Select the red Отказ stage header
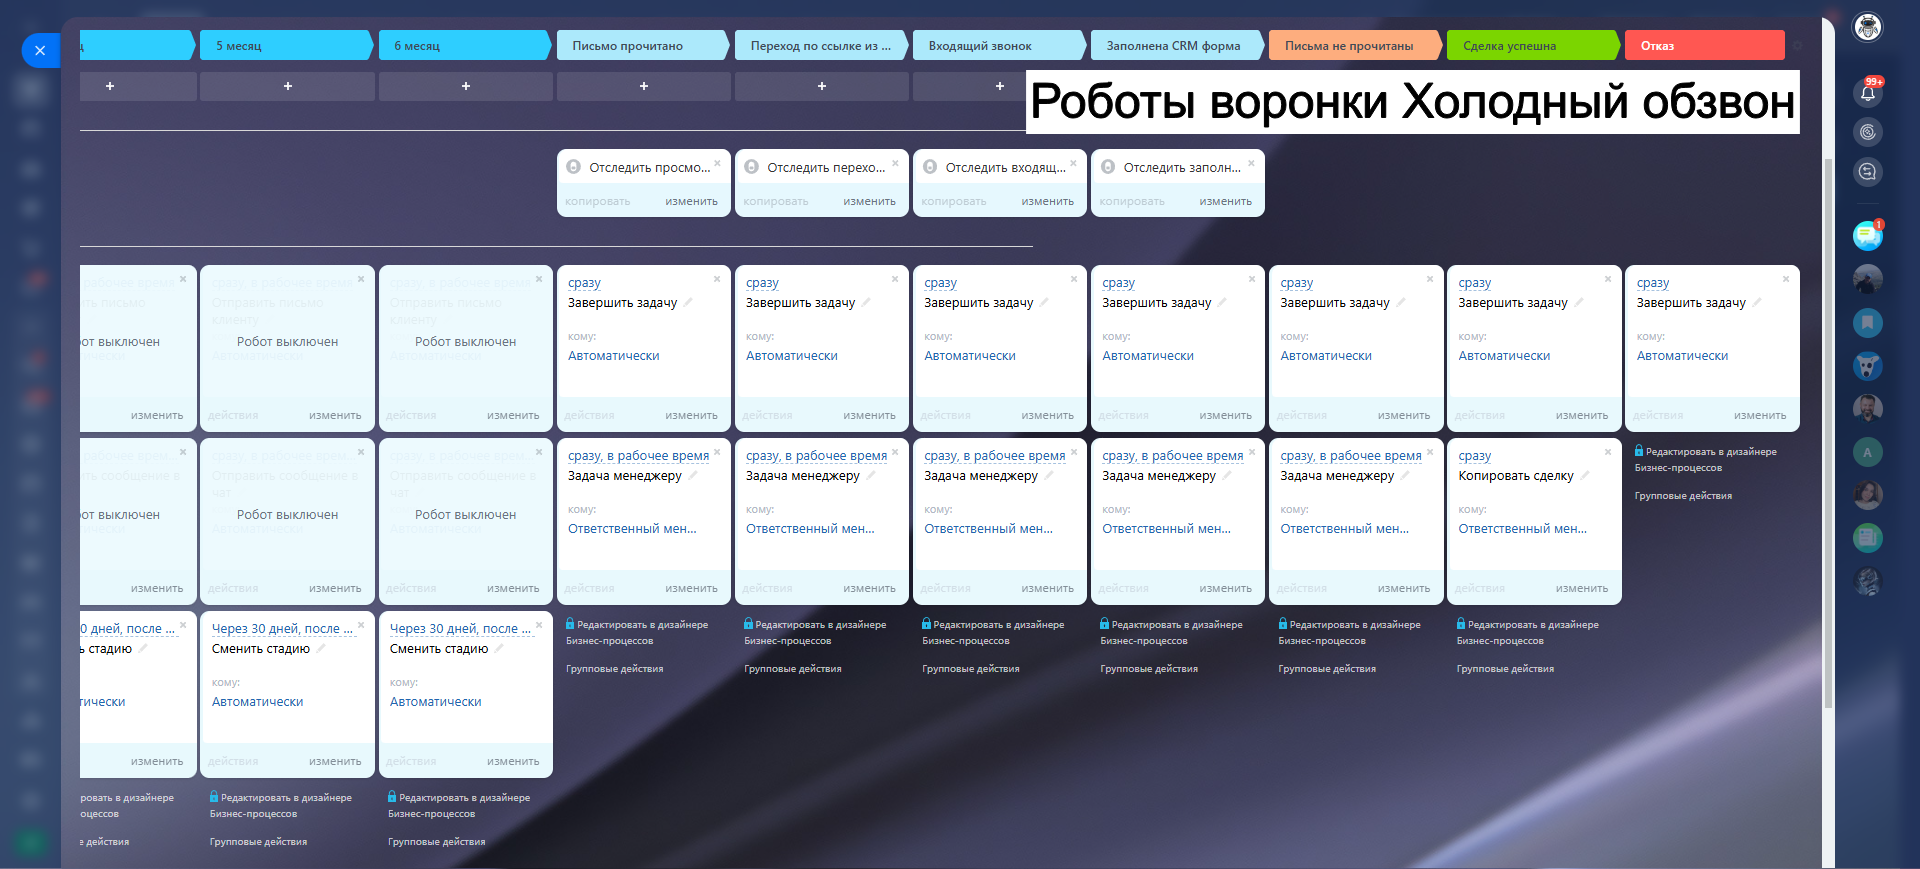Screen dimensions: 1920x869 click(x=1705, y=45)
